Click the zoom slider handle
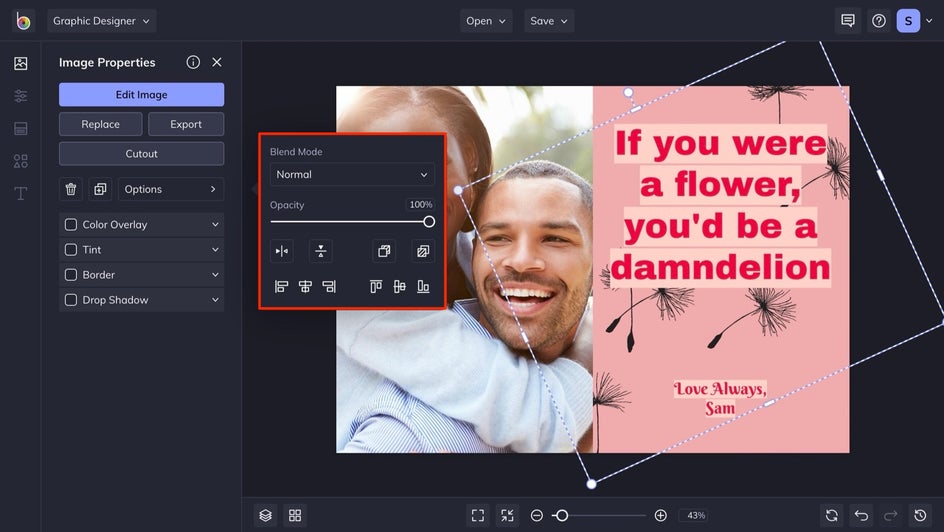The image size is (944, 532). [x=562, y=515]
